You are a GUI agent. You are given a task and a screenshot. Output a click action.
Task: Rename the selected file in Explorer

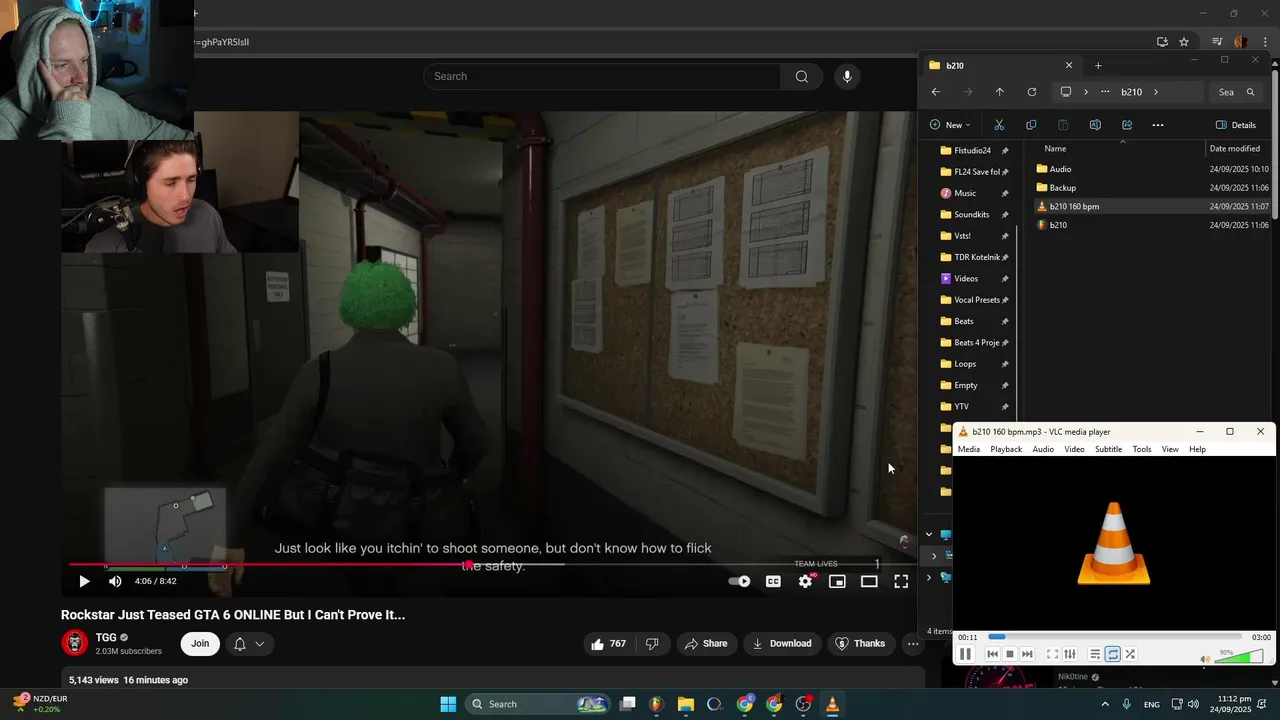click(1095, 125)
